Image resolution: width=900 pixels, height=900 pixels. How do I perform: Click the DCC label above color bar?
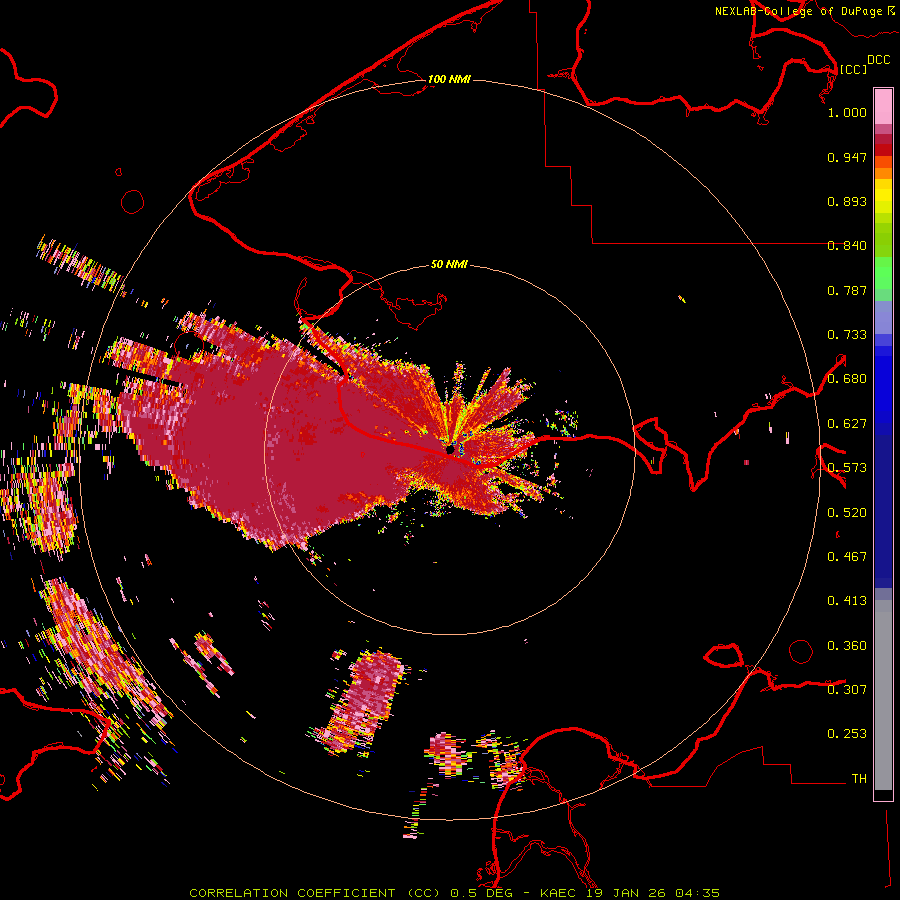pyautogui.click(x=878, y=60)
